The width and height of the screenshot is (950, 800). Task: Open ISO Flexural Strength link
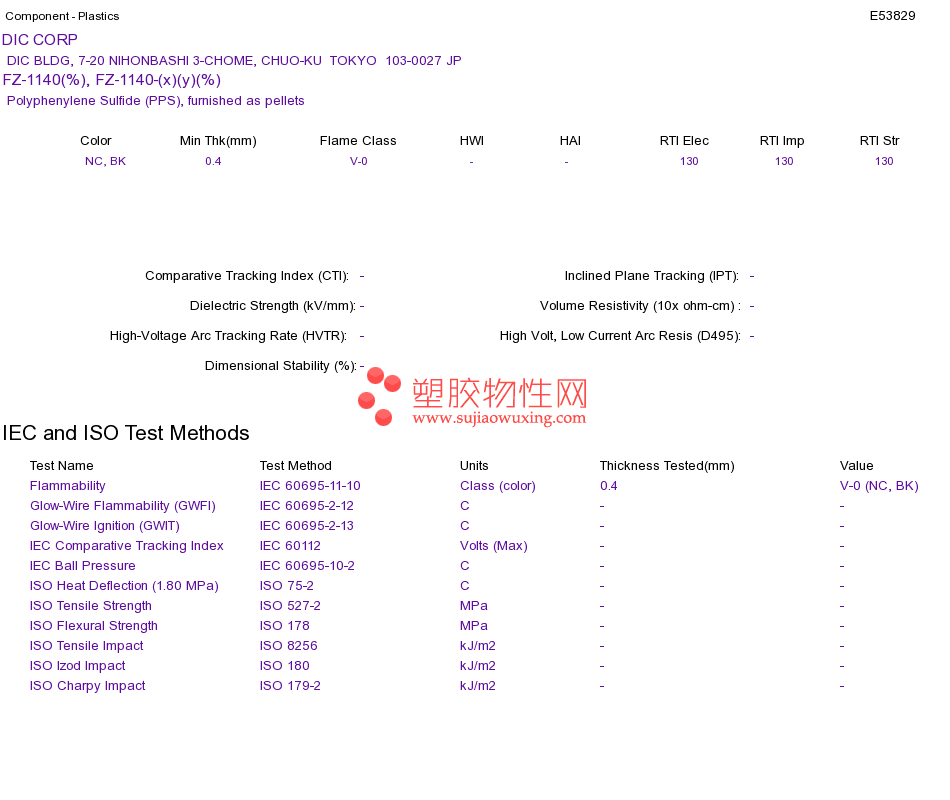tap(93, 626)
